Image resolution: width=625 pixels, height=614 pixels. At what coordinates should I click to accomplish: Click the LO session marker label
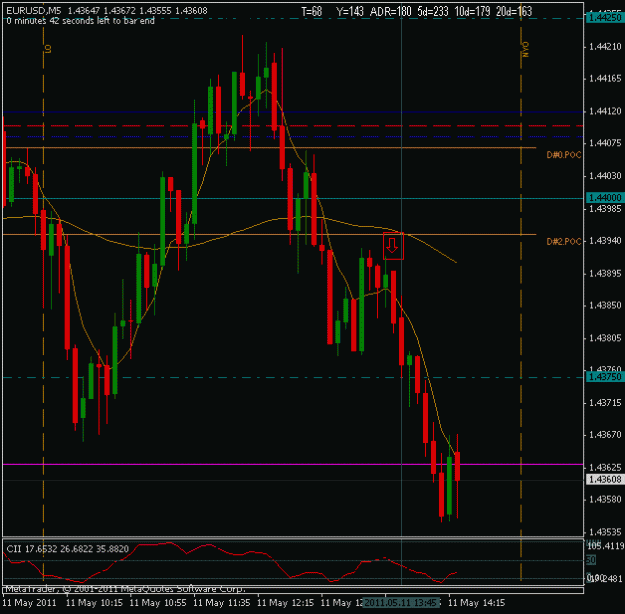(48, 49)
